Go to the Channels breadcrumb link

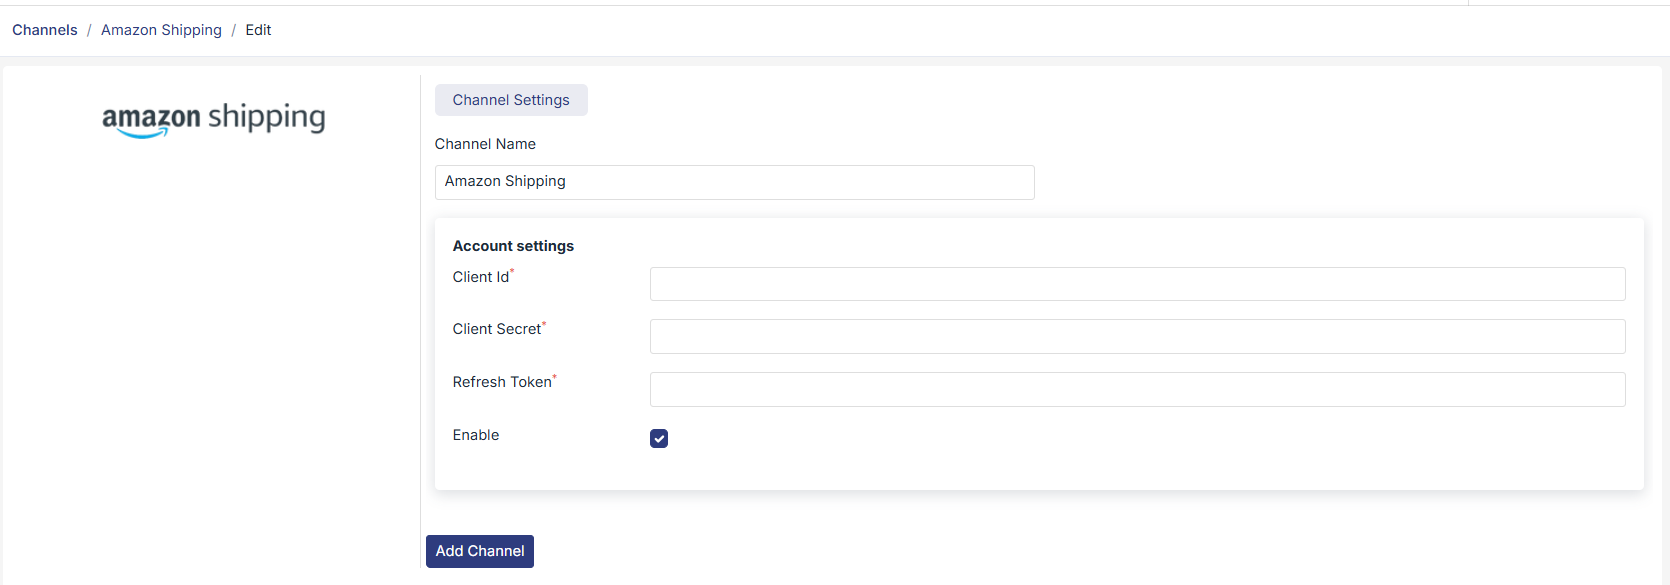(x=45, y=30)
